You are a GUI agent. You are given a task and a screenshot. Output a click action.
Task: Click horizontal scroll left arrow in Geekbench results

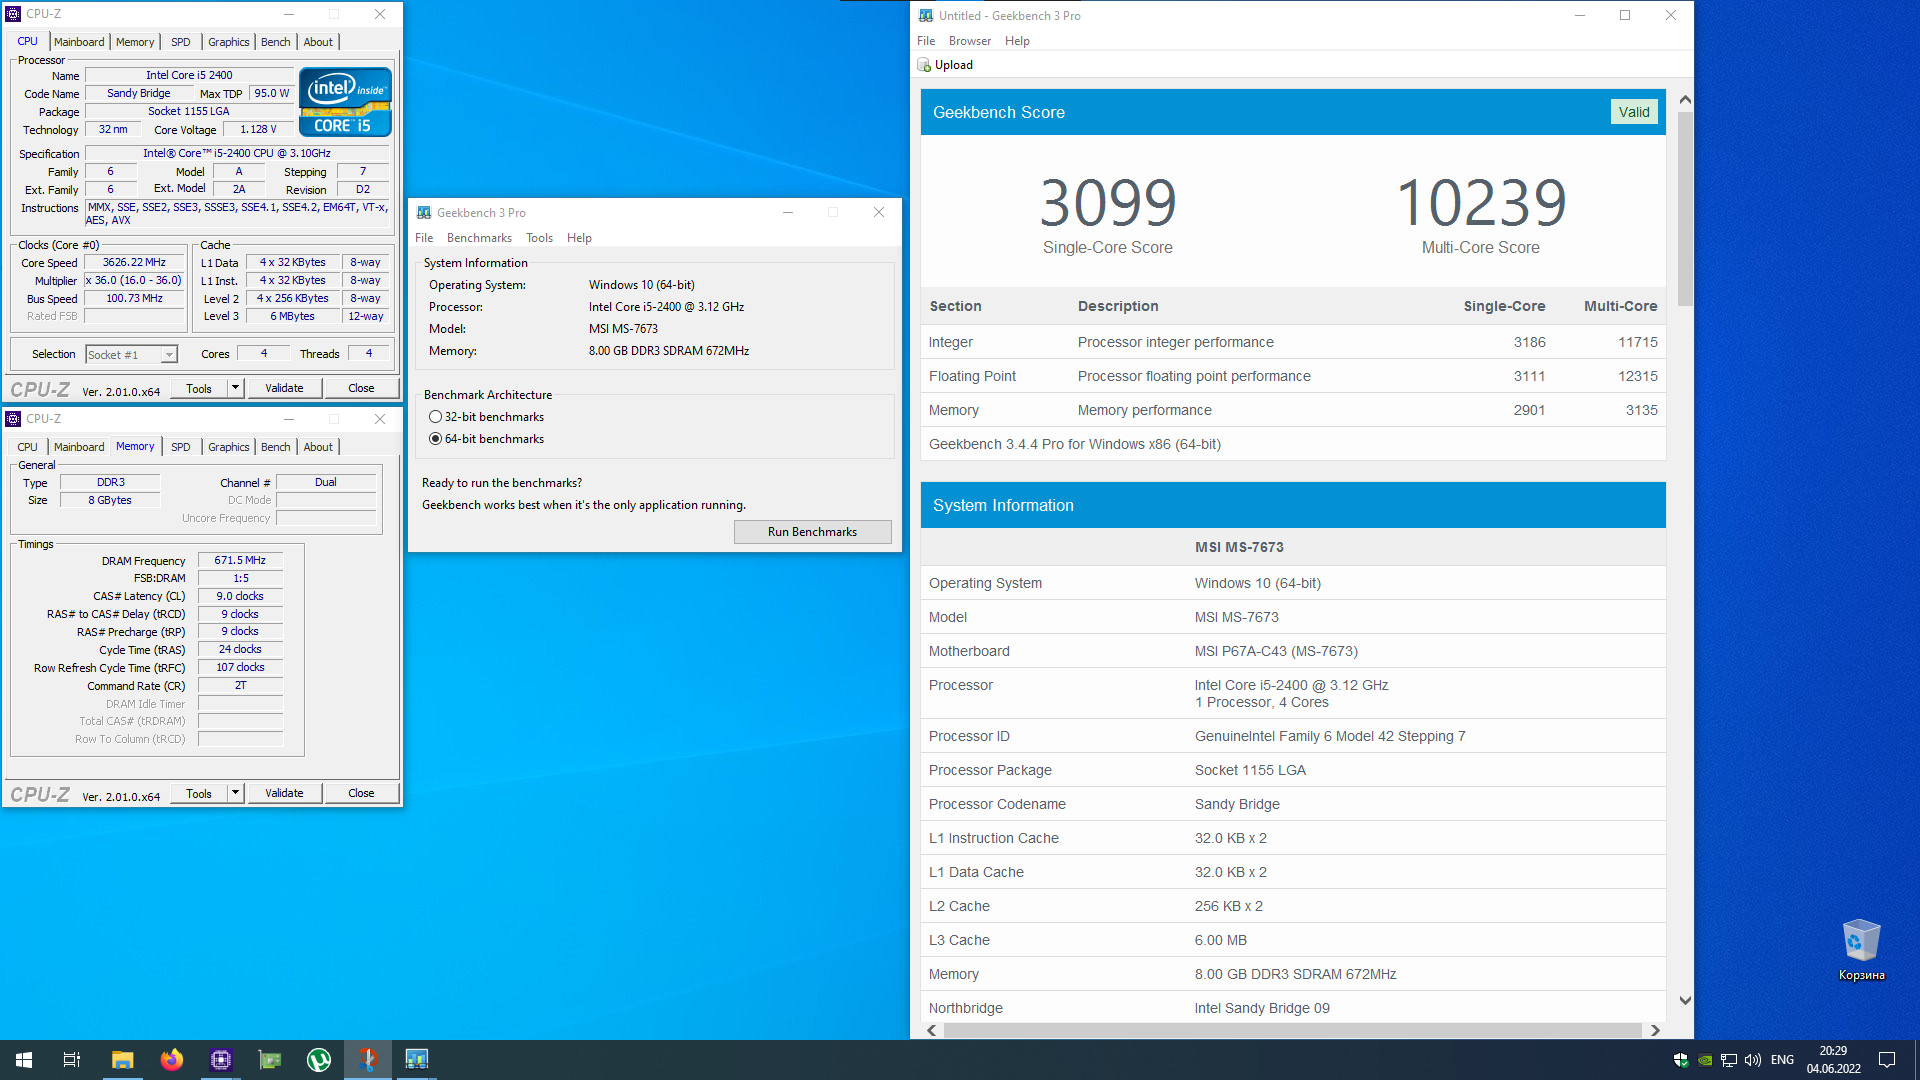pyautogui.click(x=932, y=1030)
